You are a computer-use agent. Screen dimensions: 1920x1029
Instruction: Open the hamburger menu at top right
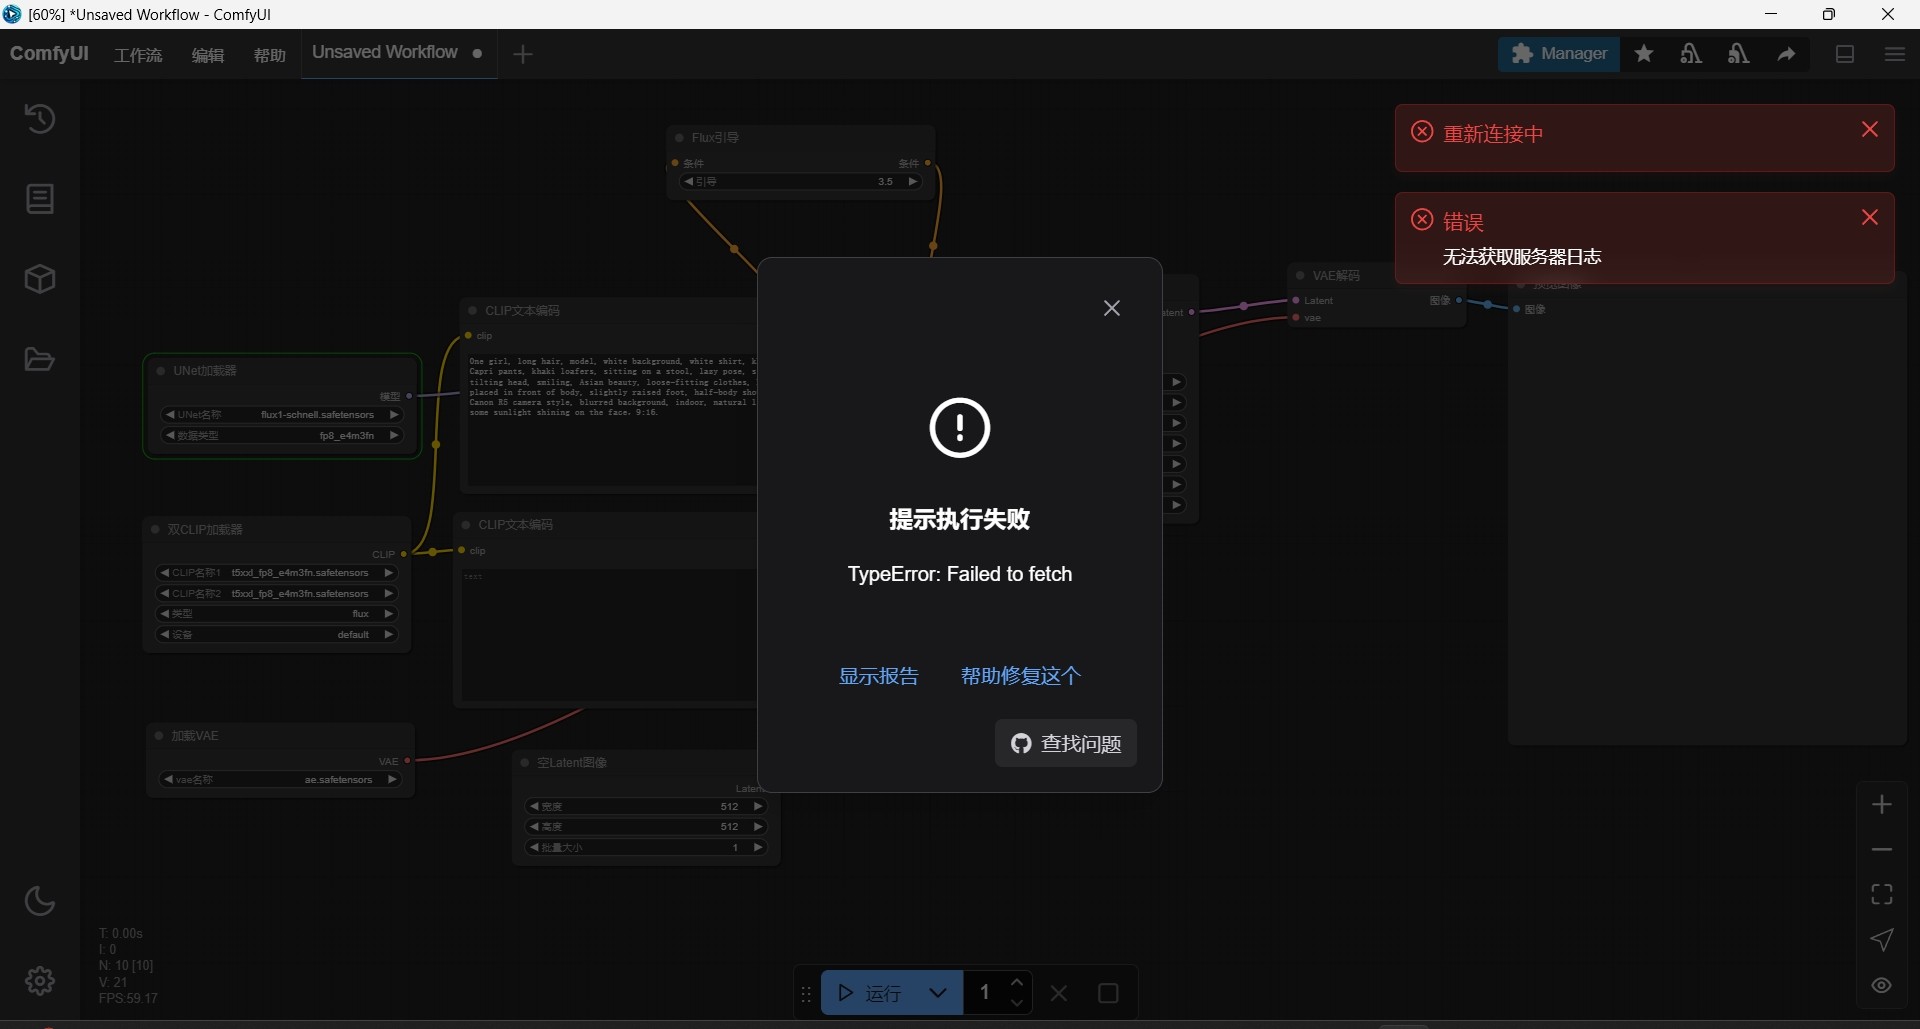pos(1894,54)
